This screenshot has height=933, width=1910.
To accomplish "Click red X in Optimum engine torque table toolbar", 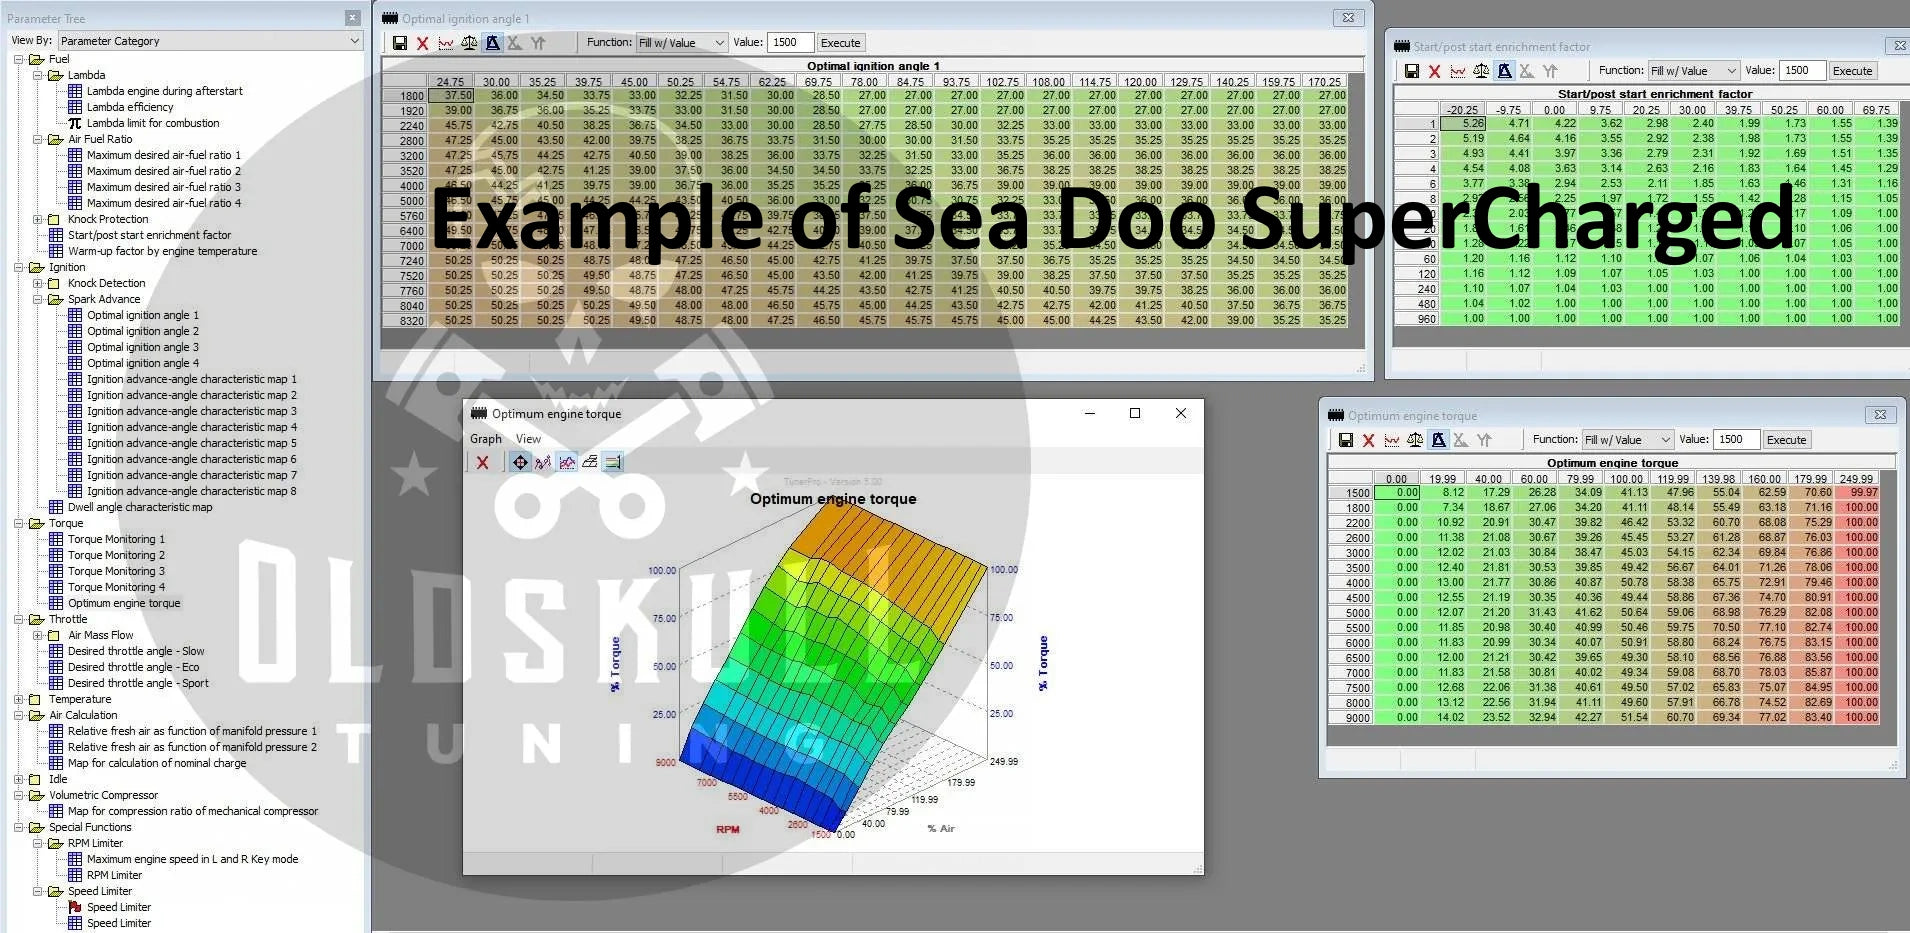I will [x=1369, y=440].
